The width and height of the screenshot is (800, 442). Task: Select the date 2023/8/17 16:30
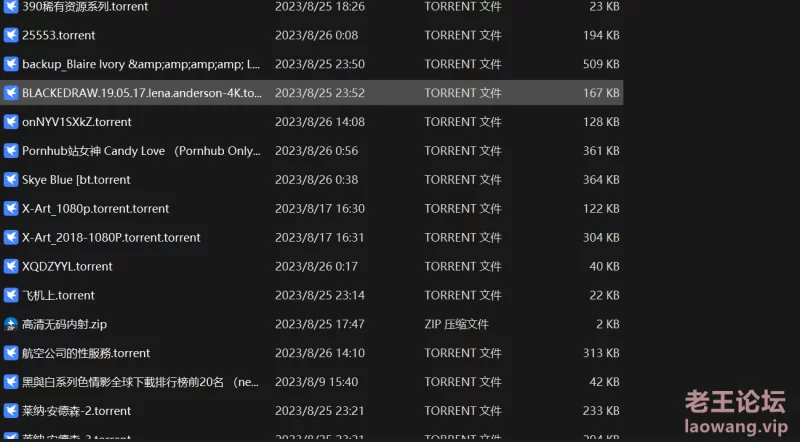pos(320,209)
